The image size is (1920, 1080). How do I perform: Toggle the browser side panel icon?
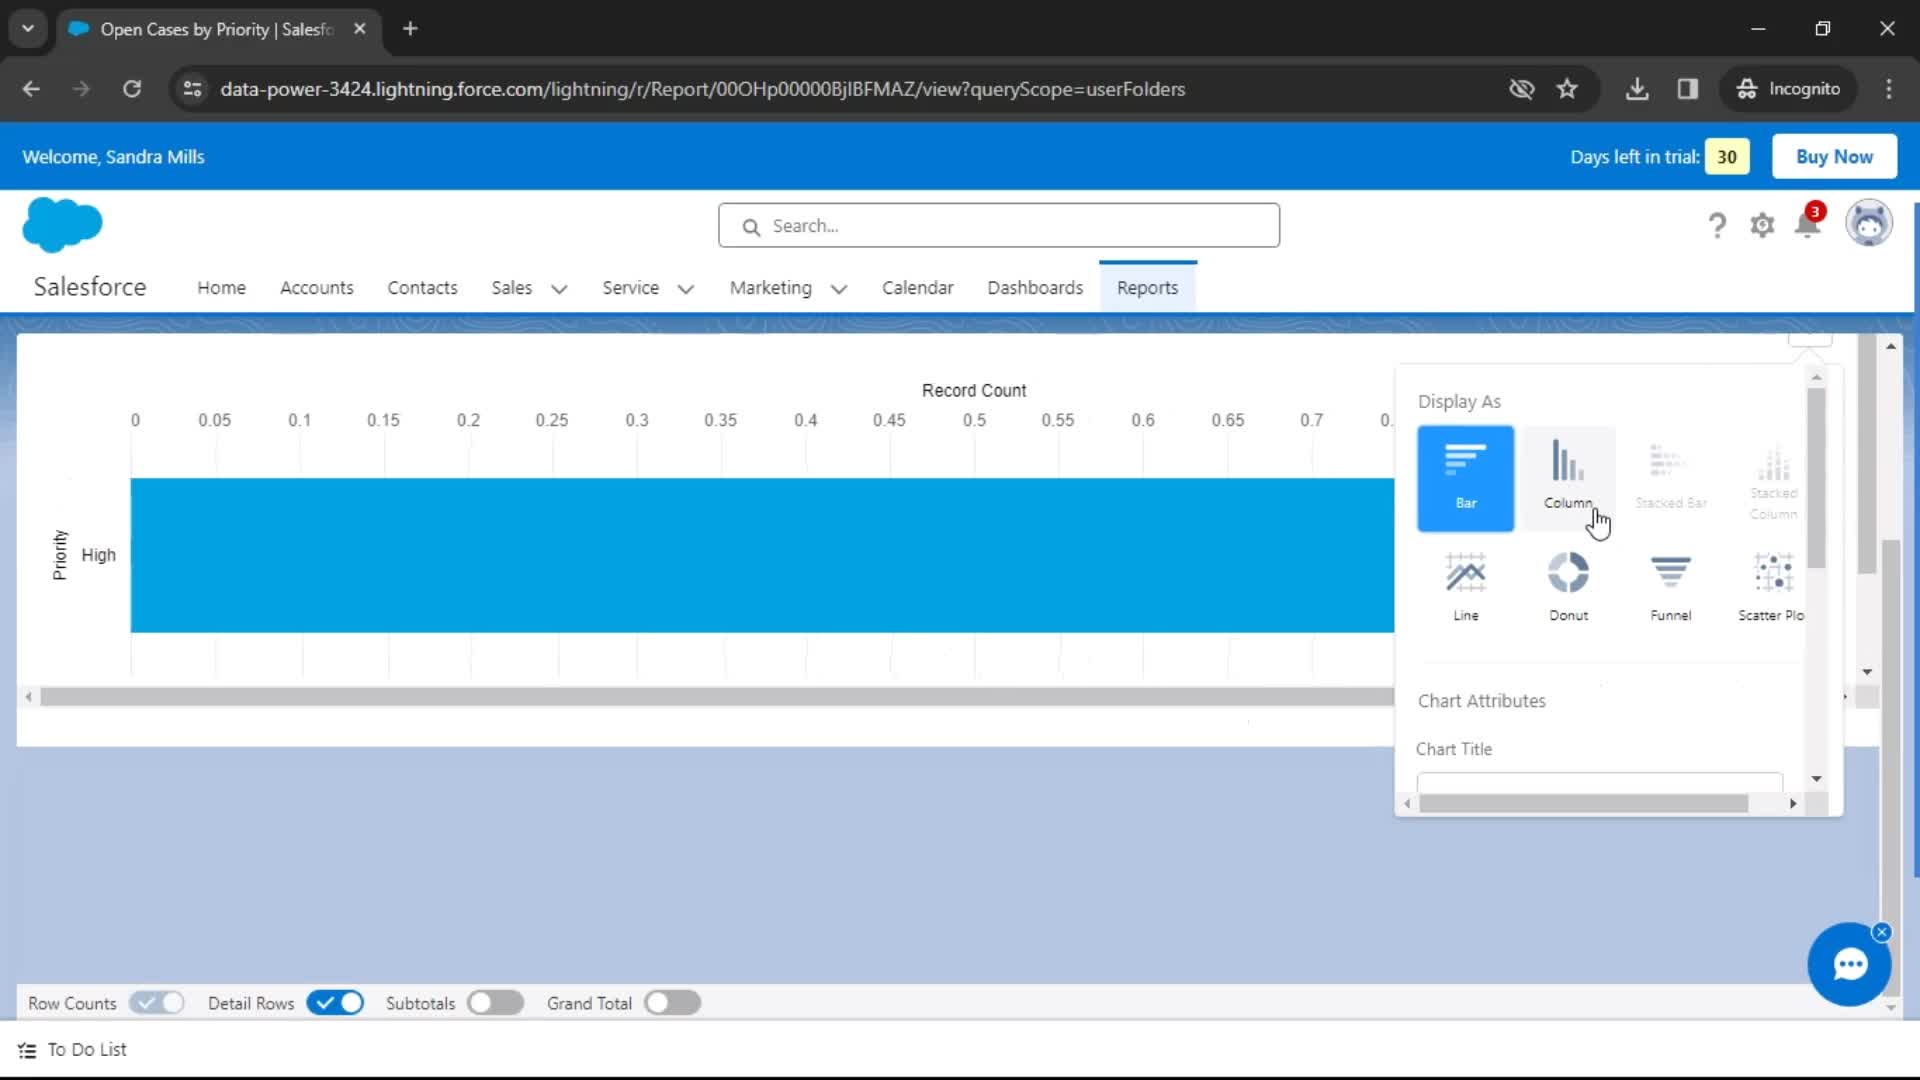pyautogui.click(x=1688, y=88)
